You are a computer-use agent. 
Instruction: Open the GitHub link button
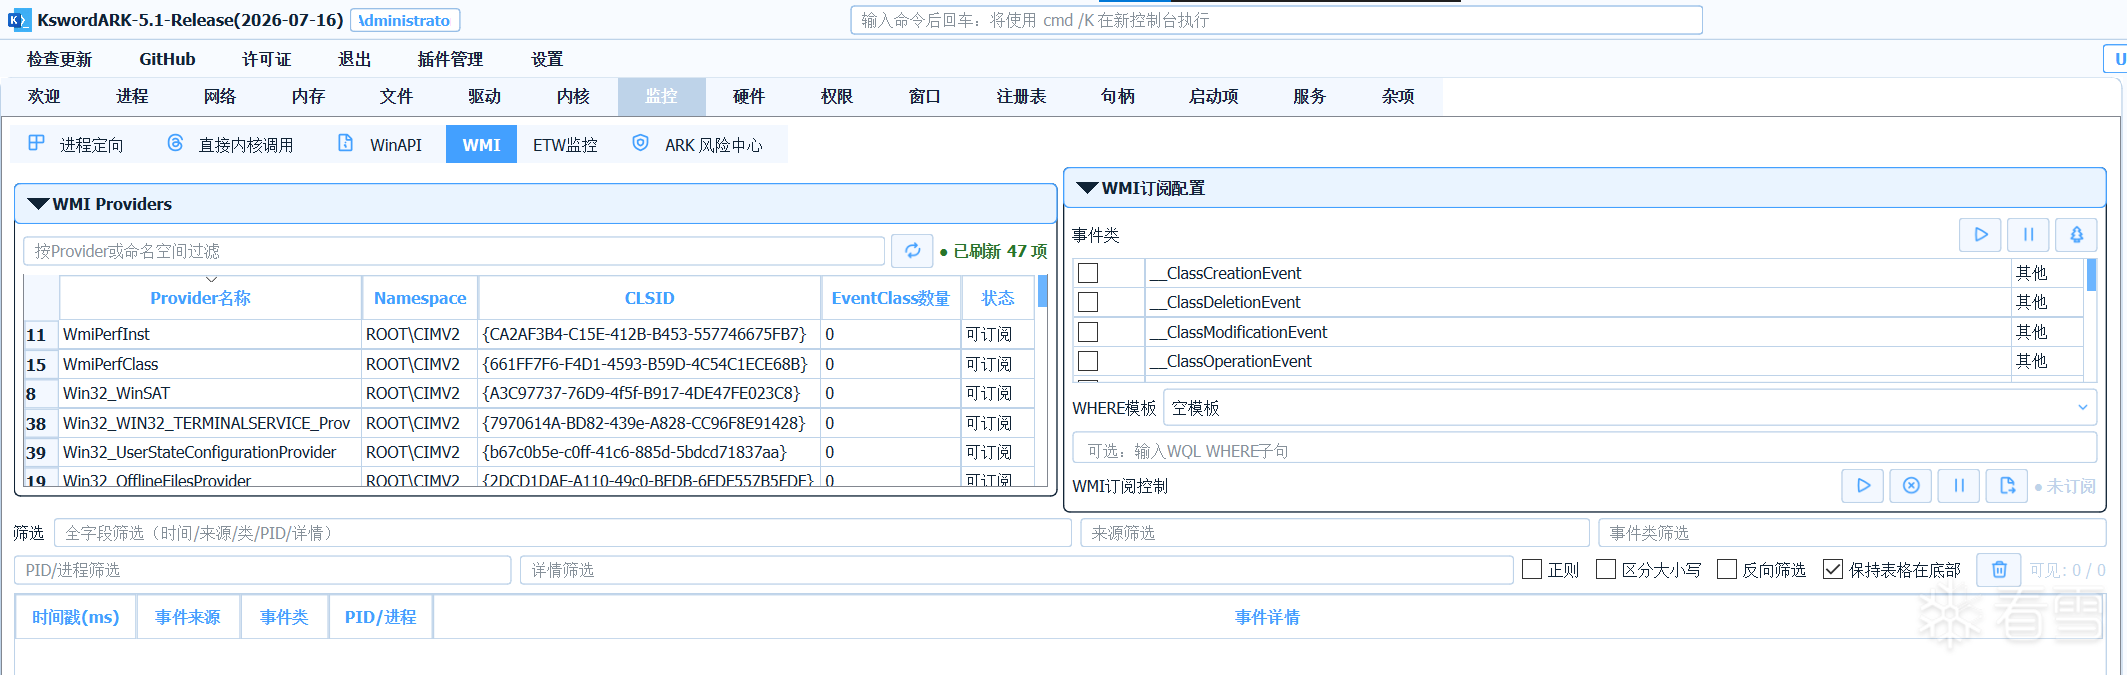[167, 59]
